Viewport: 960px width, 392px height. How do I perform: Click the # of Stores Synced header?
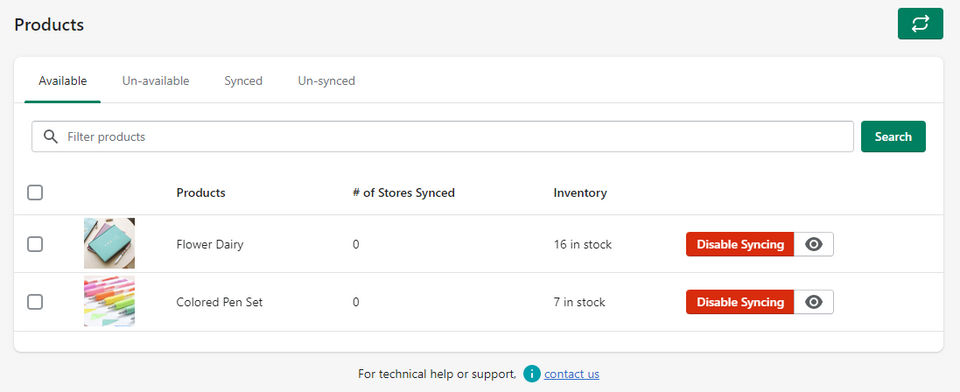(x=403, y=193)
